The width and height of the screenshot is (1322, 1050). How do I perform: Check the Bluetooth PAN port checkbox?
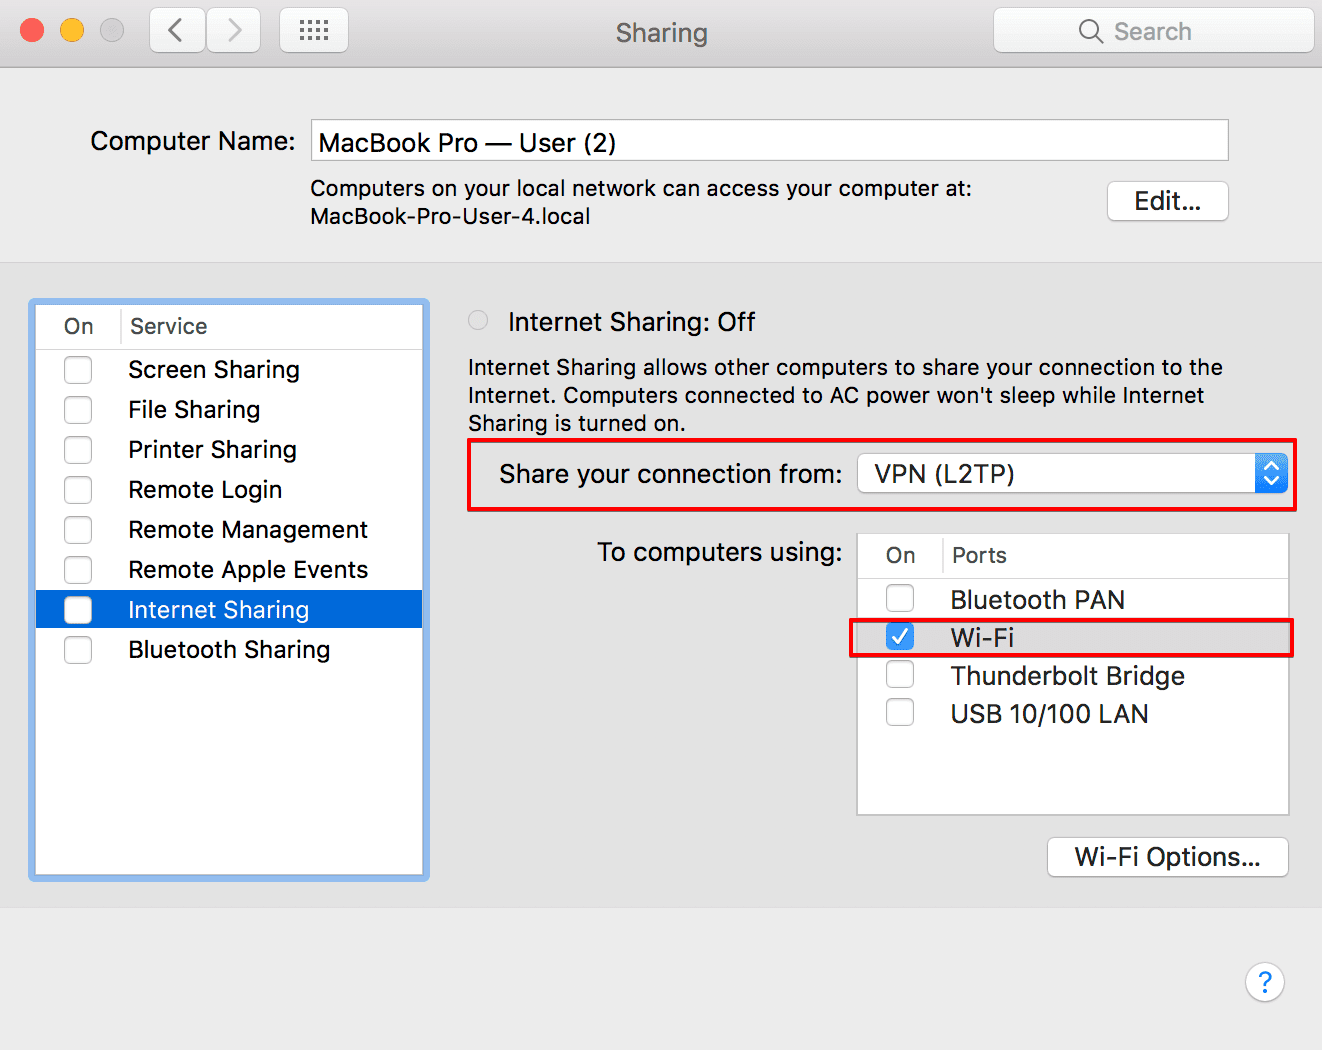tap(900, 599)
